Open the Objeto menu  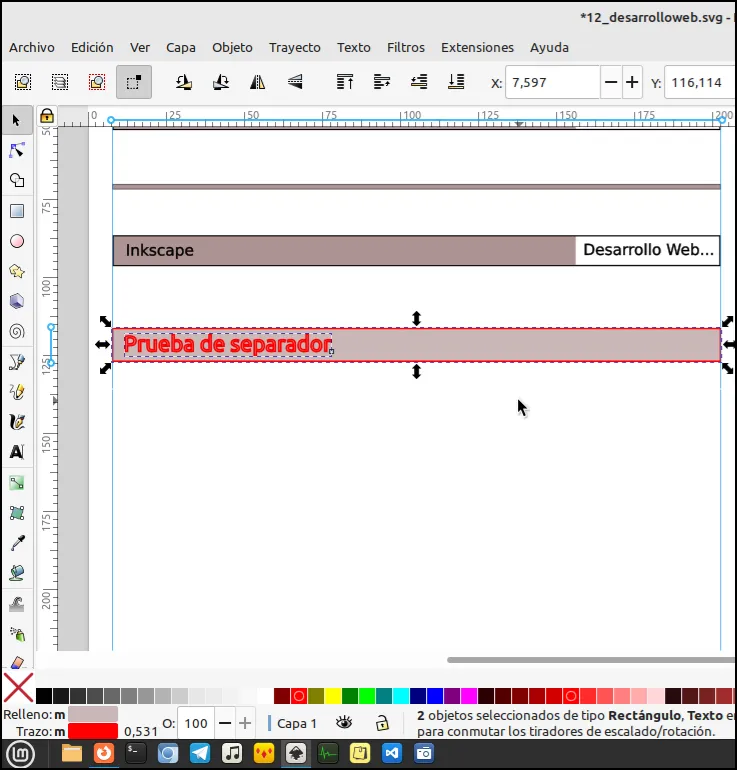(232, 48)
